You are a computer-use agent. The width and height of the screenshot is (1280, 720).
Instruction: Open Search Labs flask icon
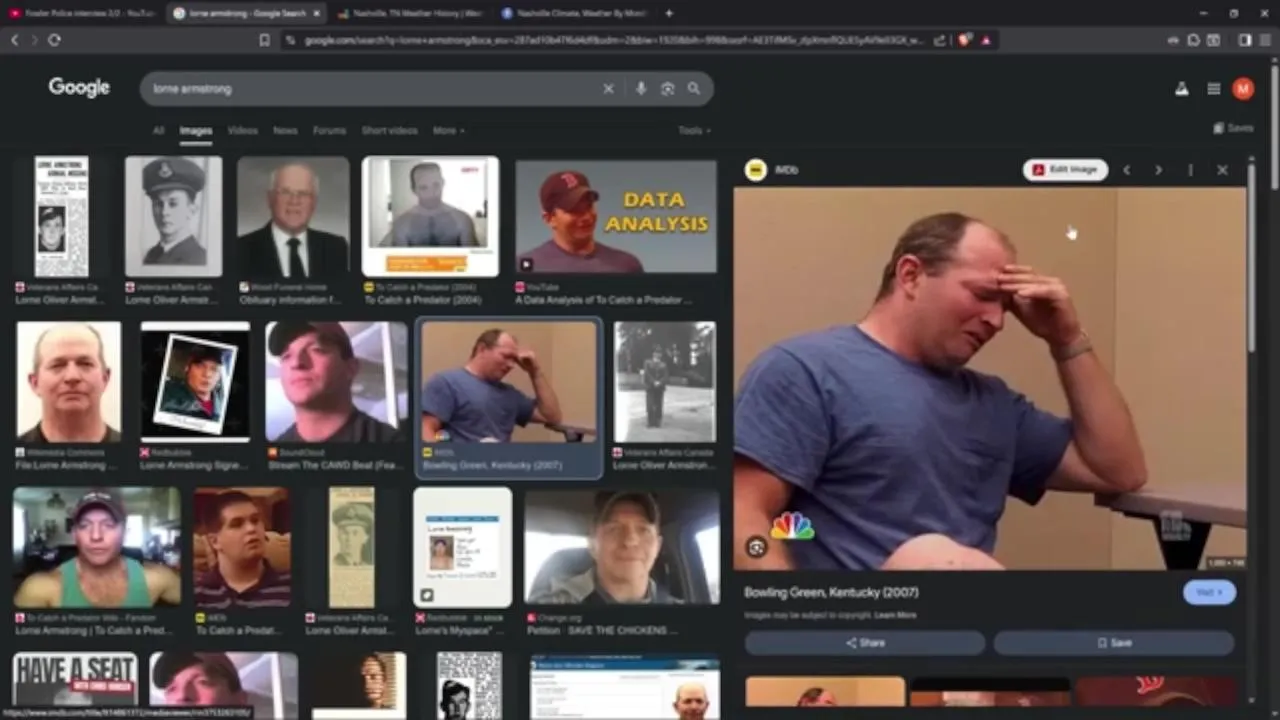[1182, 89]
